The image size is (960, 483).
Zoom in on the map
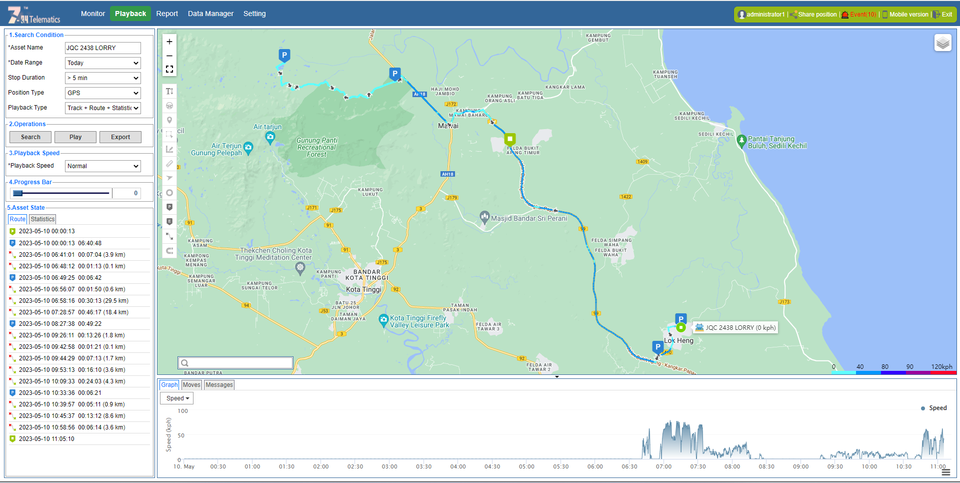pos(169,42)
